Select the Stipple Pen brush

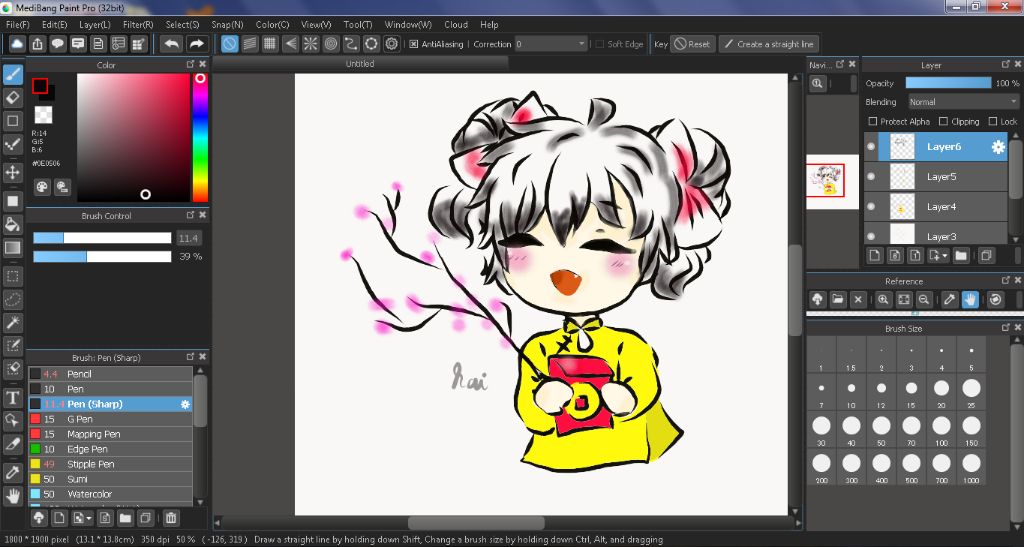[x=110, y=464]
